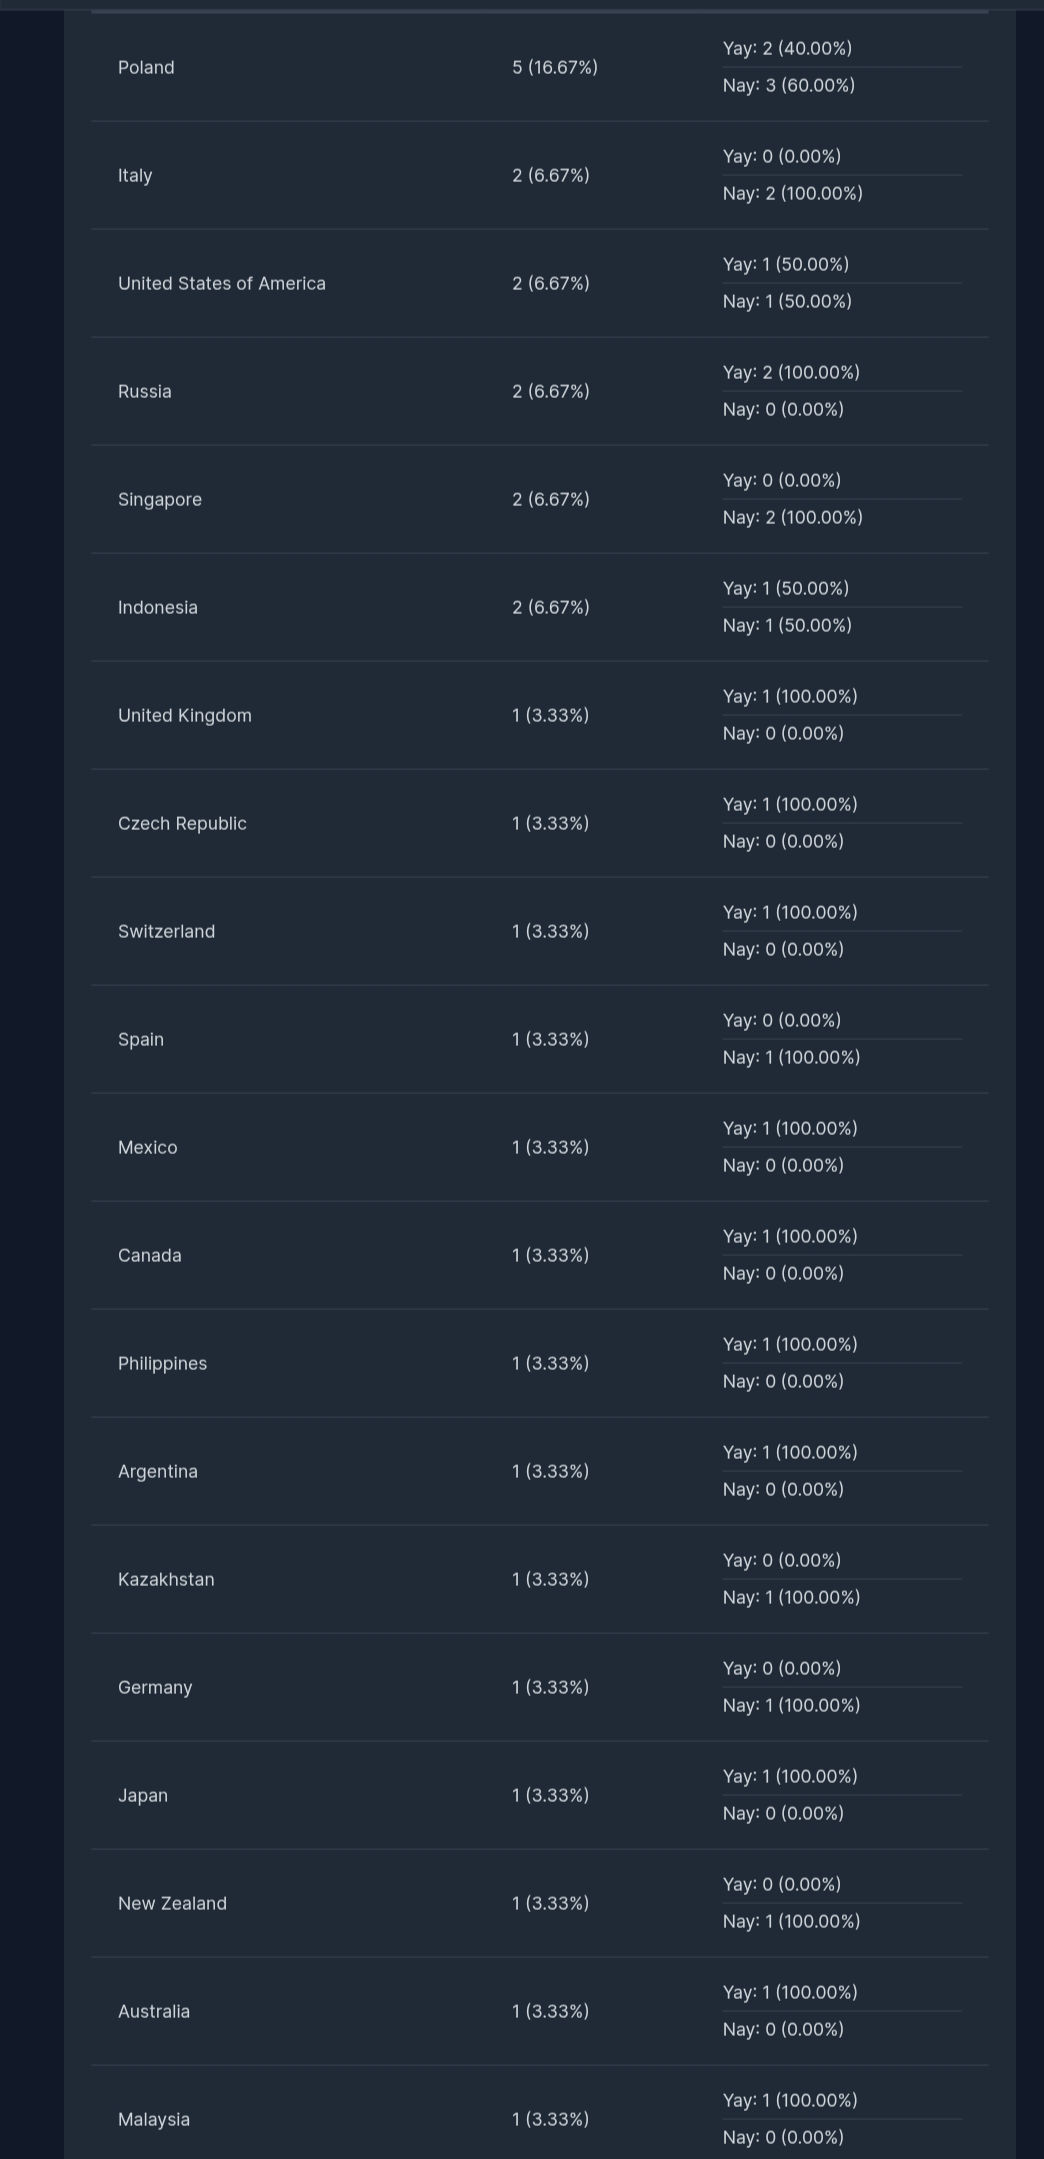Click Canada's Yay: 1 (100.00%) value
The width and height of the screenshot is (1044, 2159).
tap(790, 1236)
